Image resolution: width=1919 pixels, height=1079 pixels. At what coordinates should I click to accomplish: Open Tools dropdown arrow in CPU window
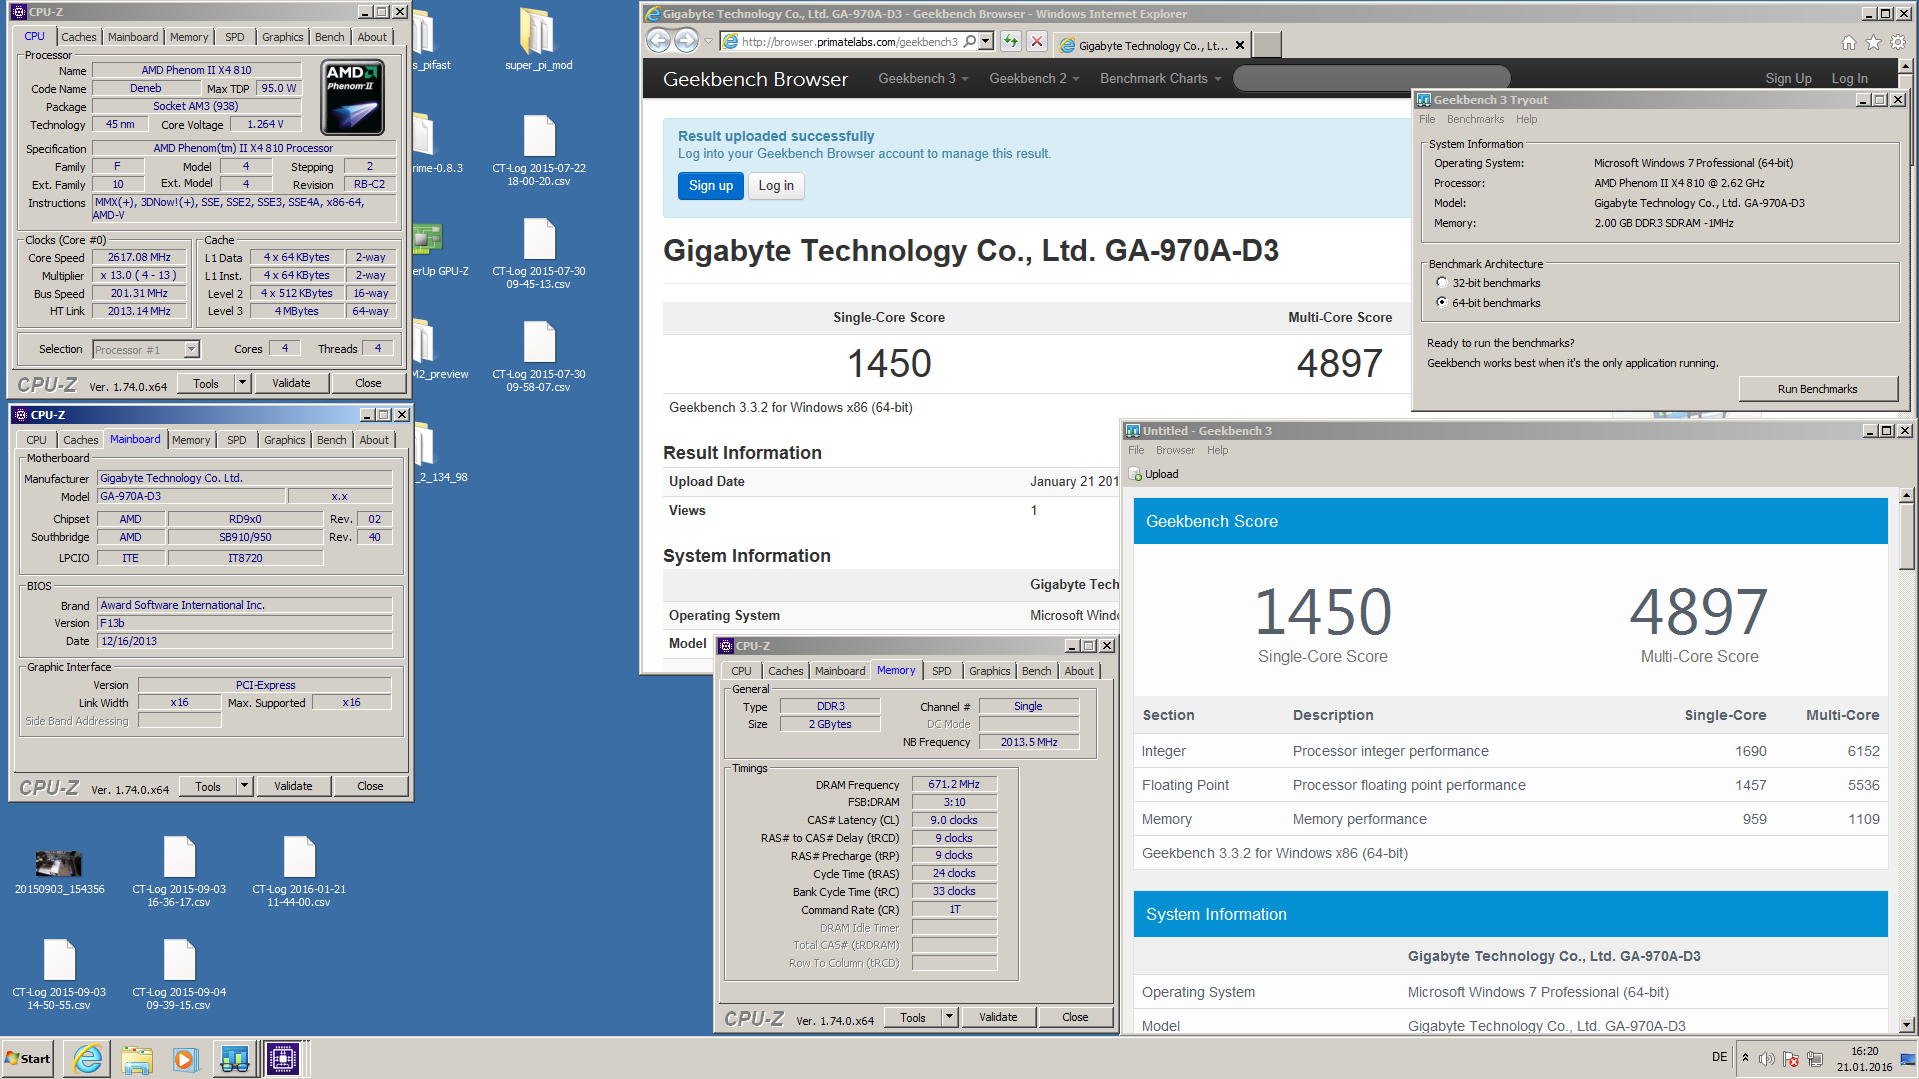click(242, 383)
